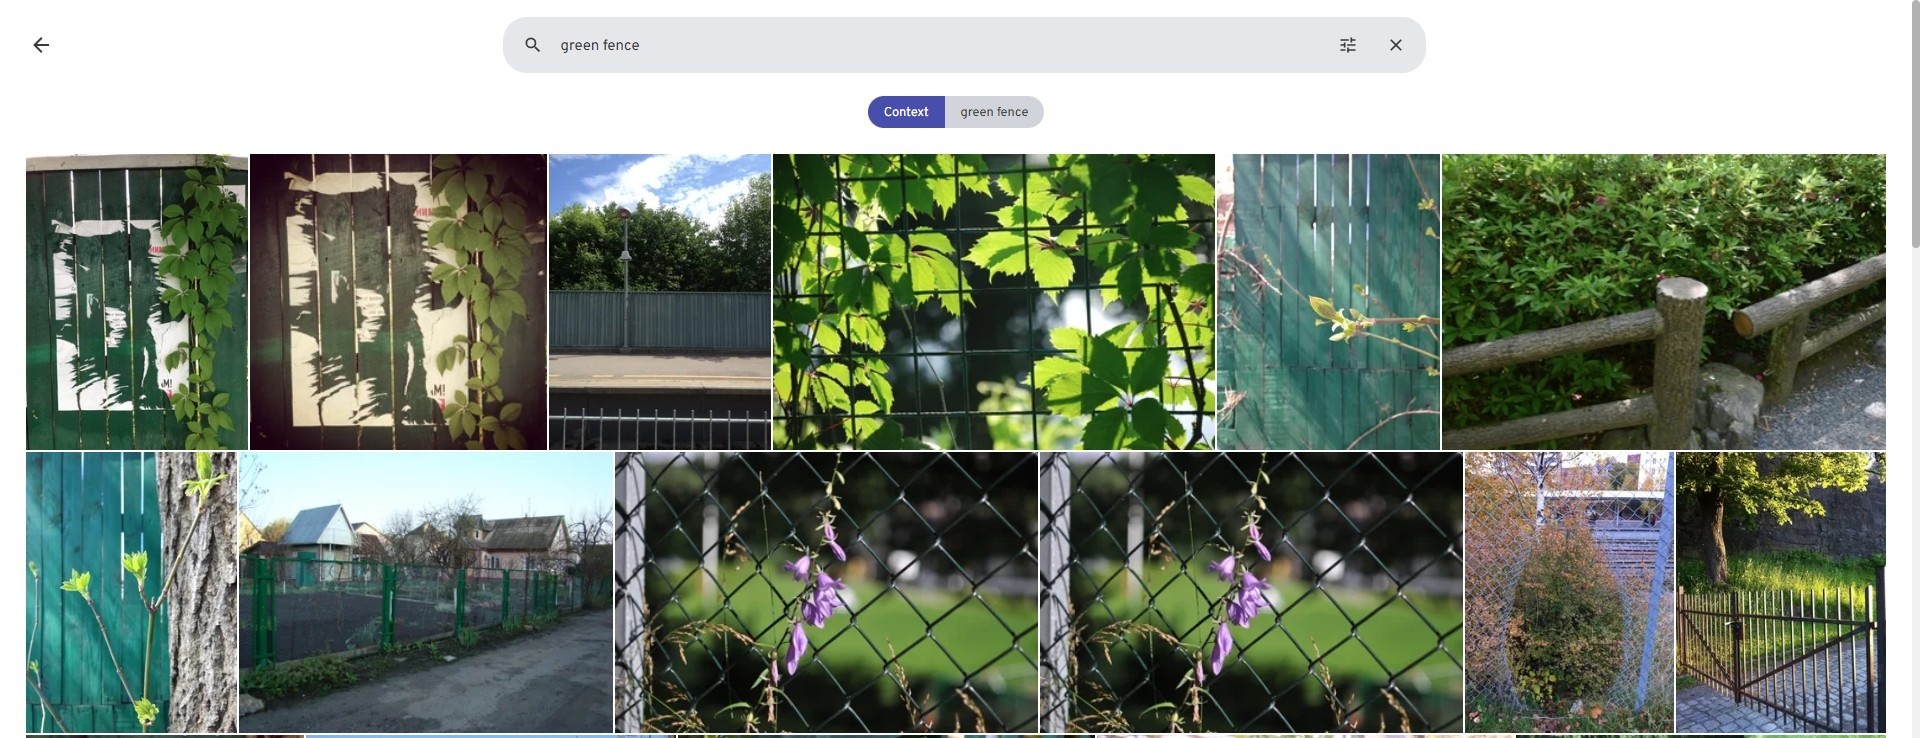Screen dimensions: 1920x738
Task: Clear the search with the X icon
Action: click(1396, 45)
